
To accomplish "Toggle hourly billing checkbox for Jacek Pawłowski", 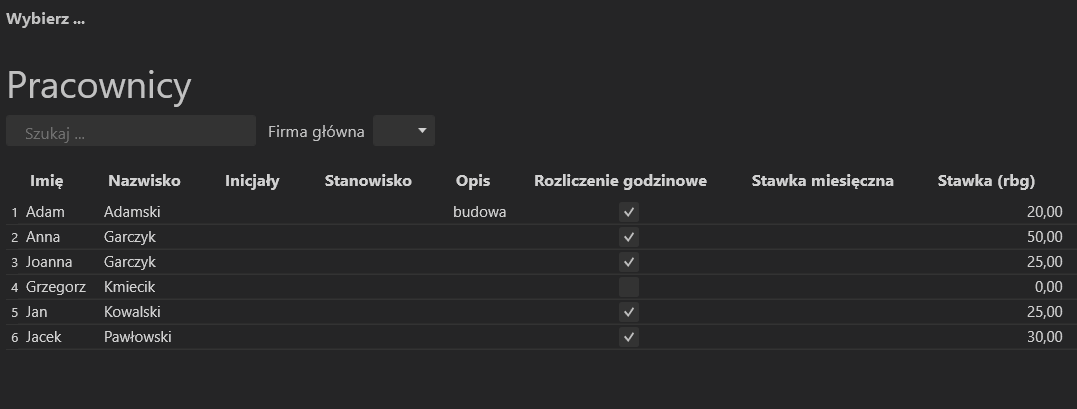I will pos(628,337).
